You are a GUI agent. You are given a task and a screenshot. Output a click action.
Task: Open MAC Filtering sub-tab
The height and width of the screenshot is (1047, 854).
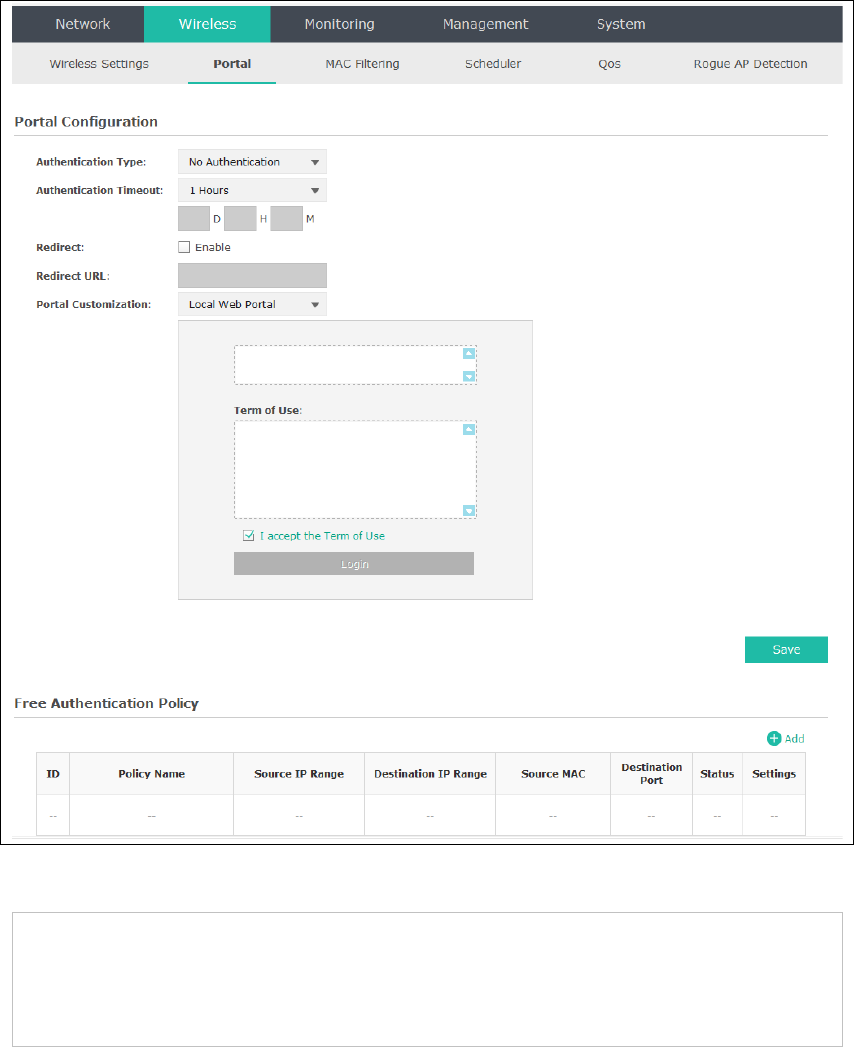tap(363, 63)
